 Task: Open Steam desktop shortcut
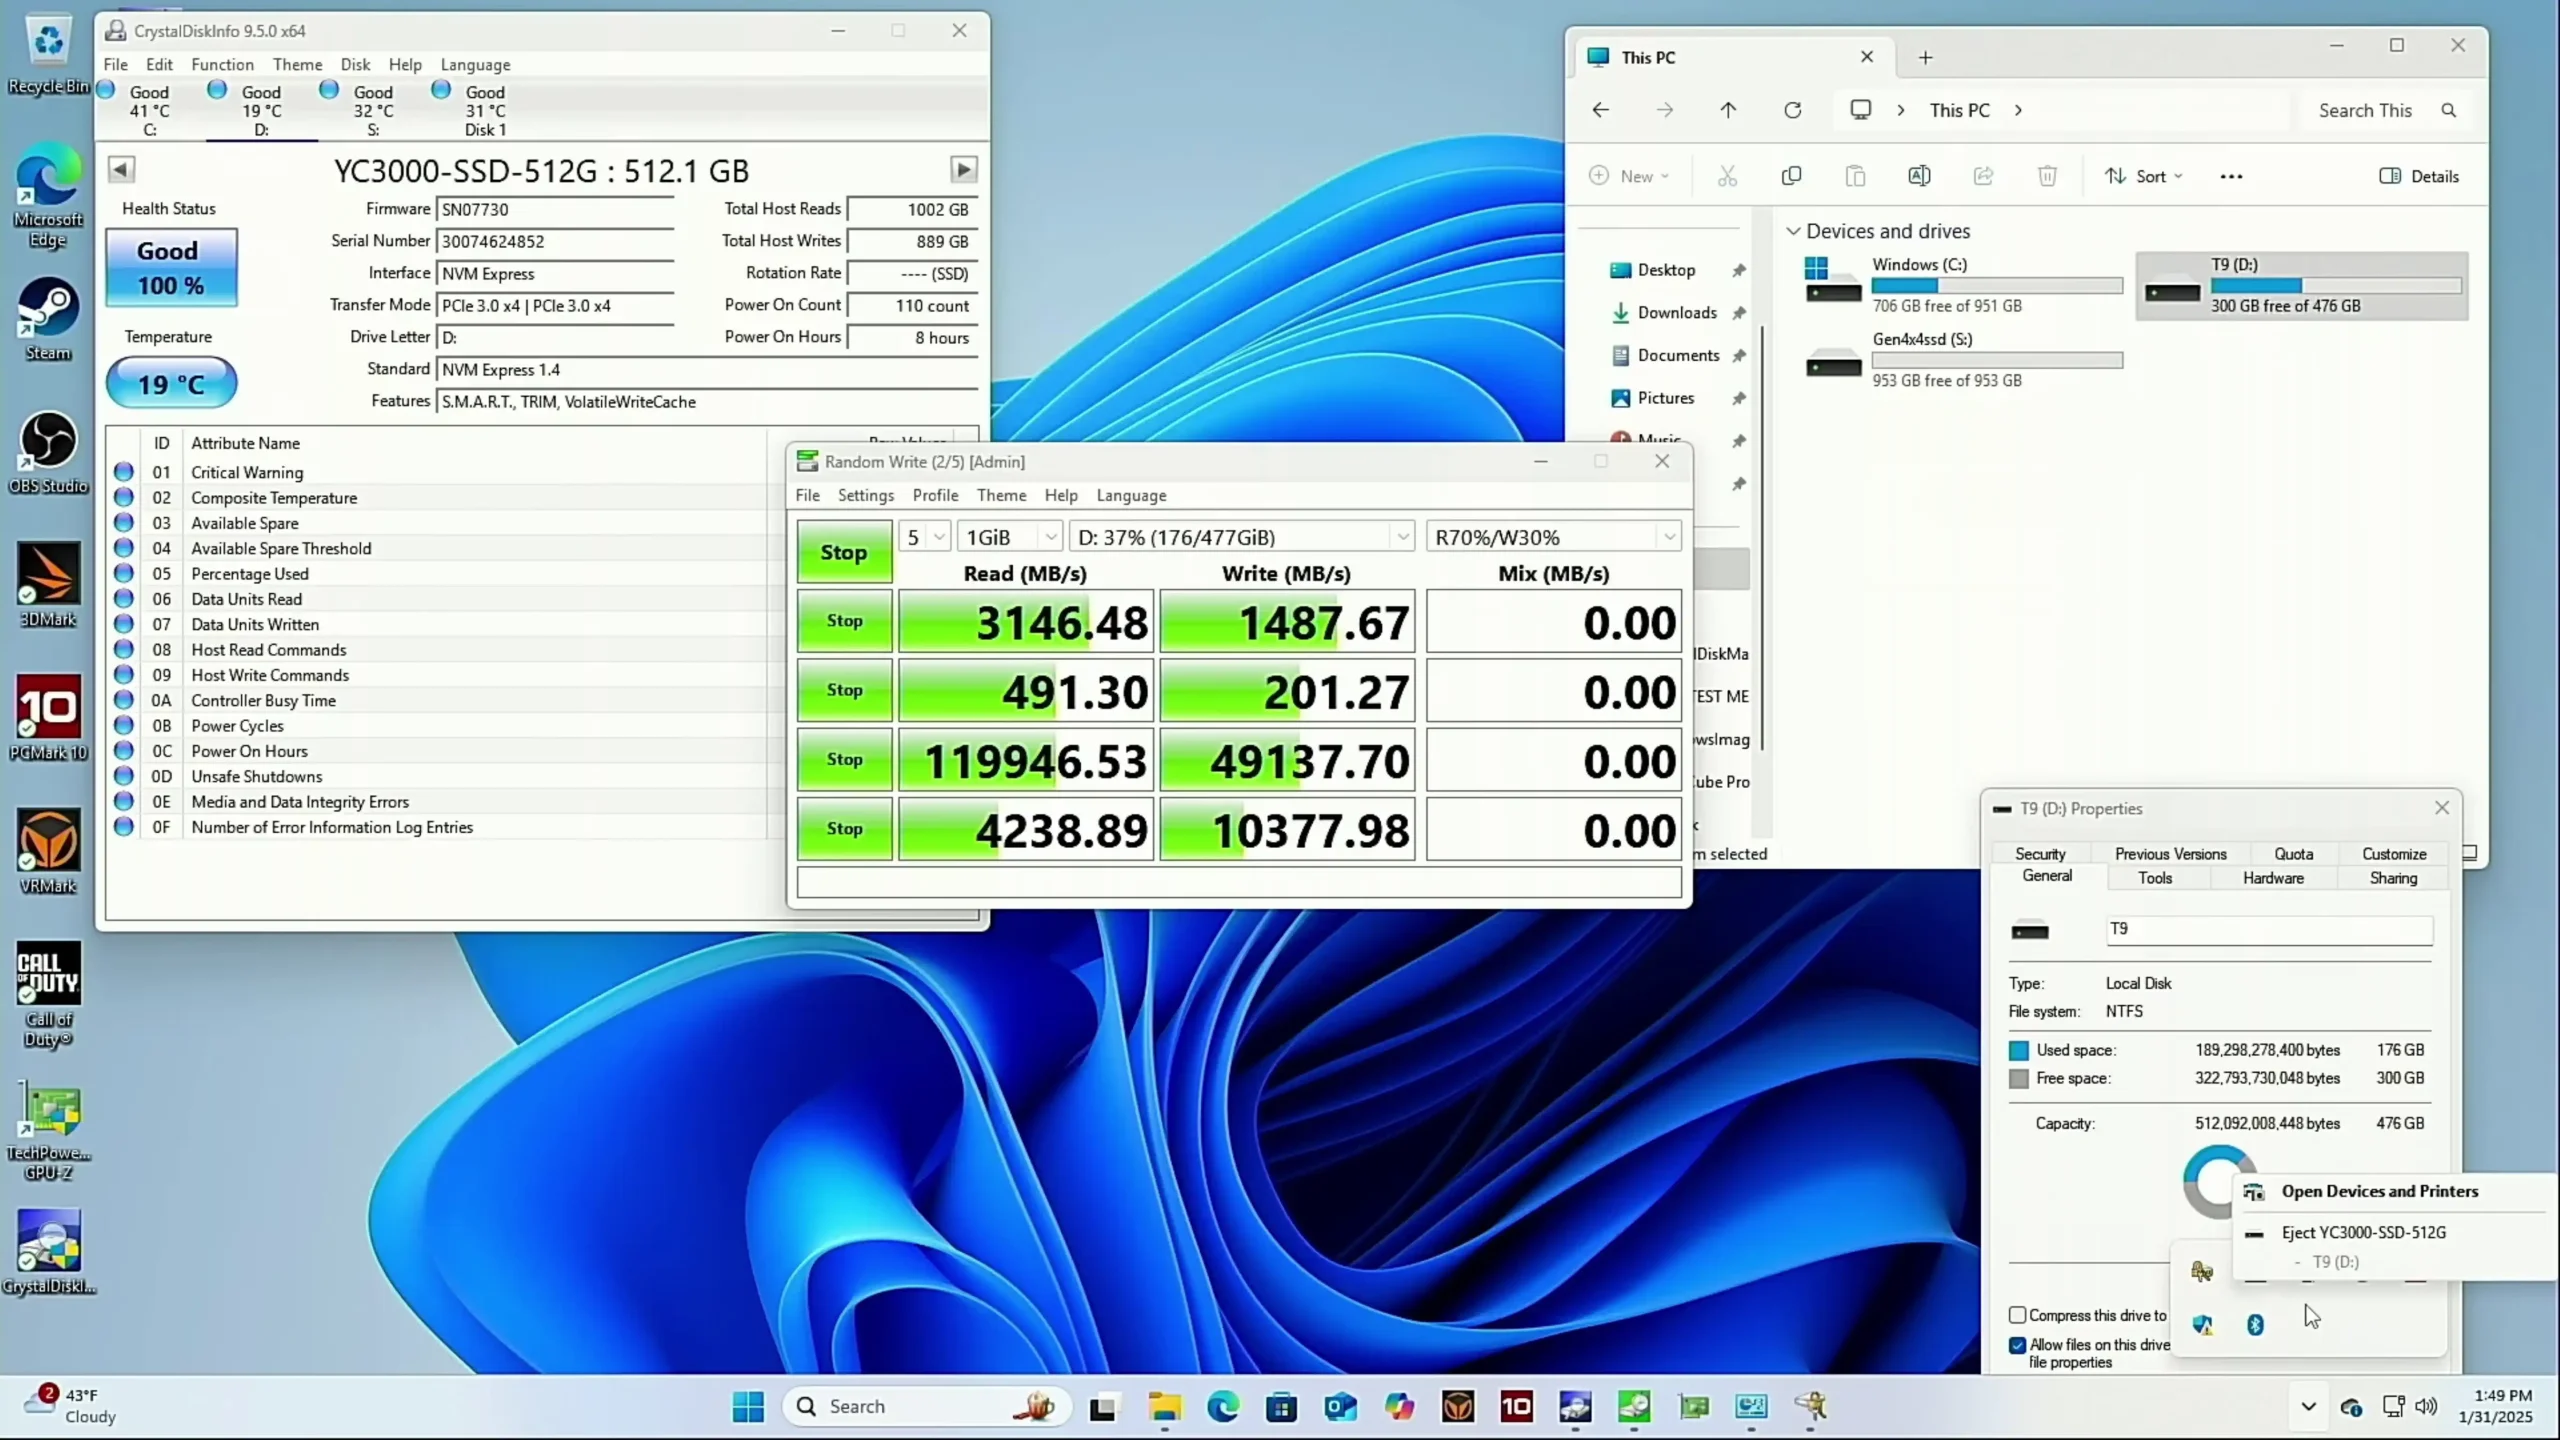coord(48,320)
